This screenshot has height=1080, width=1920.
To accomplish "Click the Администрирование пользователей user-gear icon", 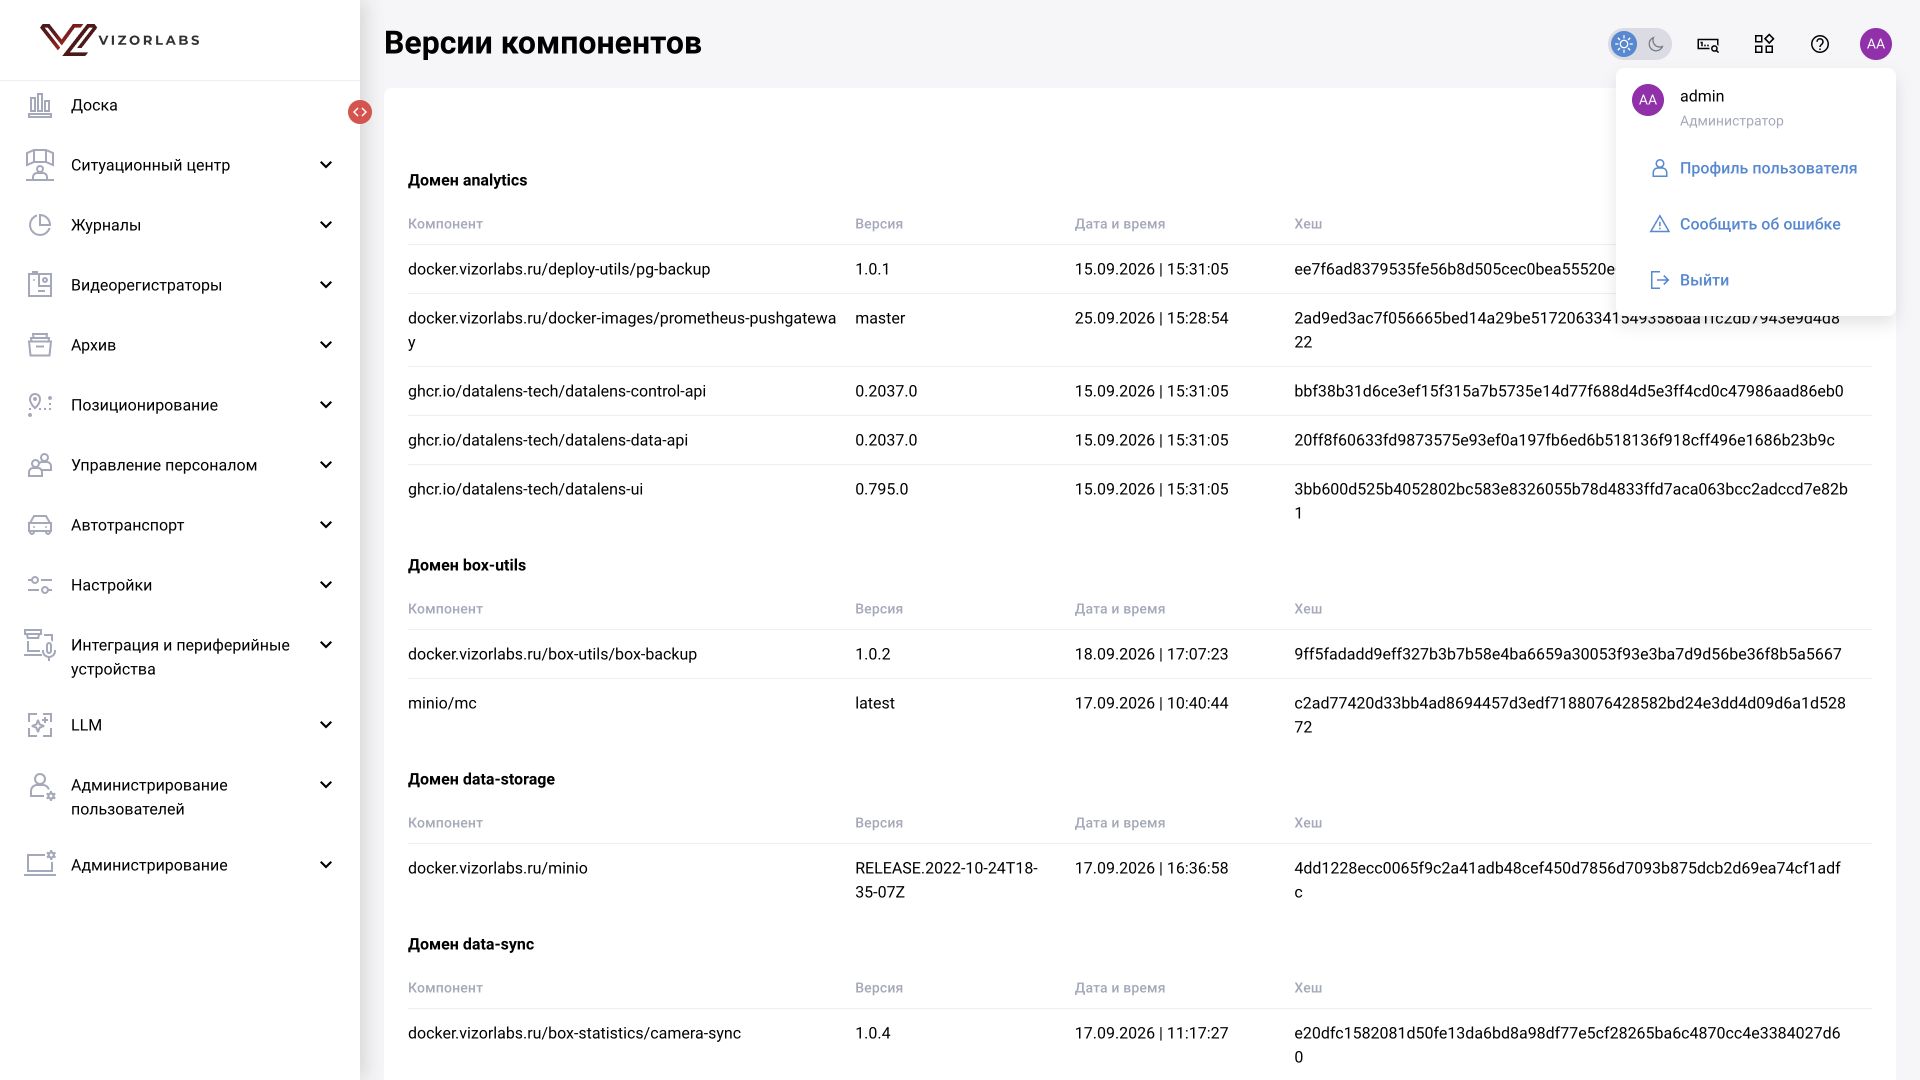I will (41, 787).
